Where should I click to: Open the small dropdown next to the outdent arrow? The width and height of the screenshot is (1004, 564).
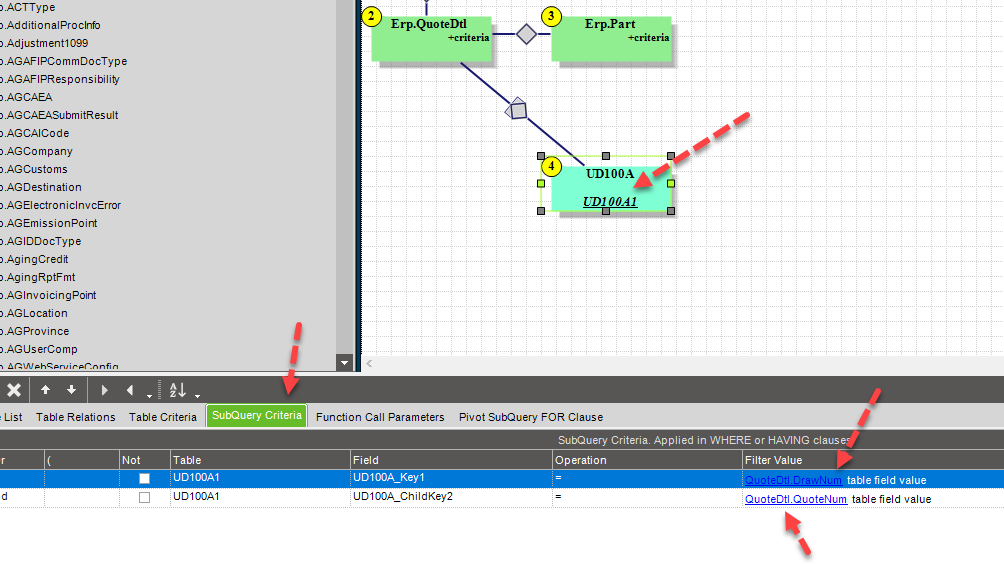pos(149,395)
